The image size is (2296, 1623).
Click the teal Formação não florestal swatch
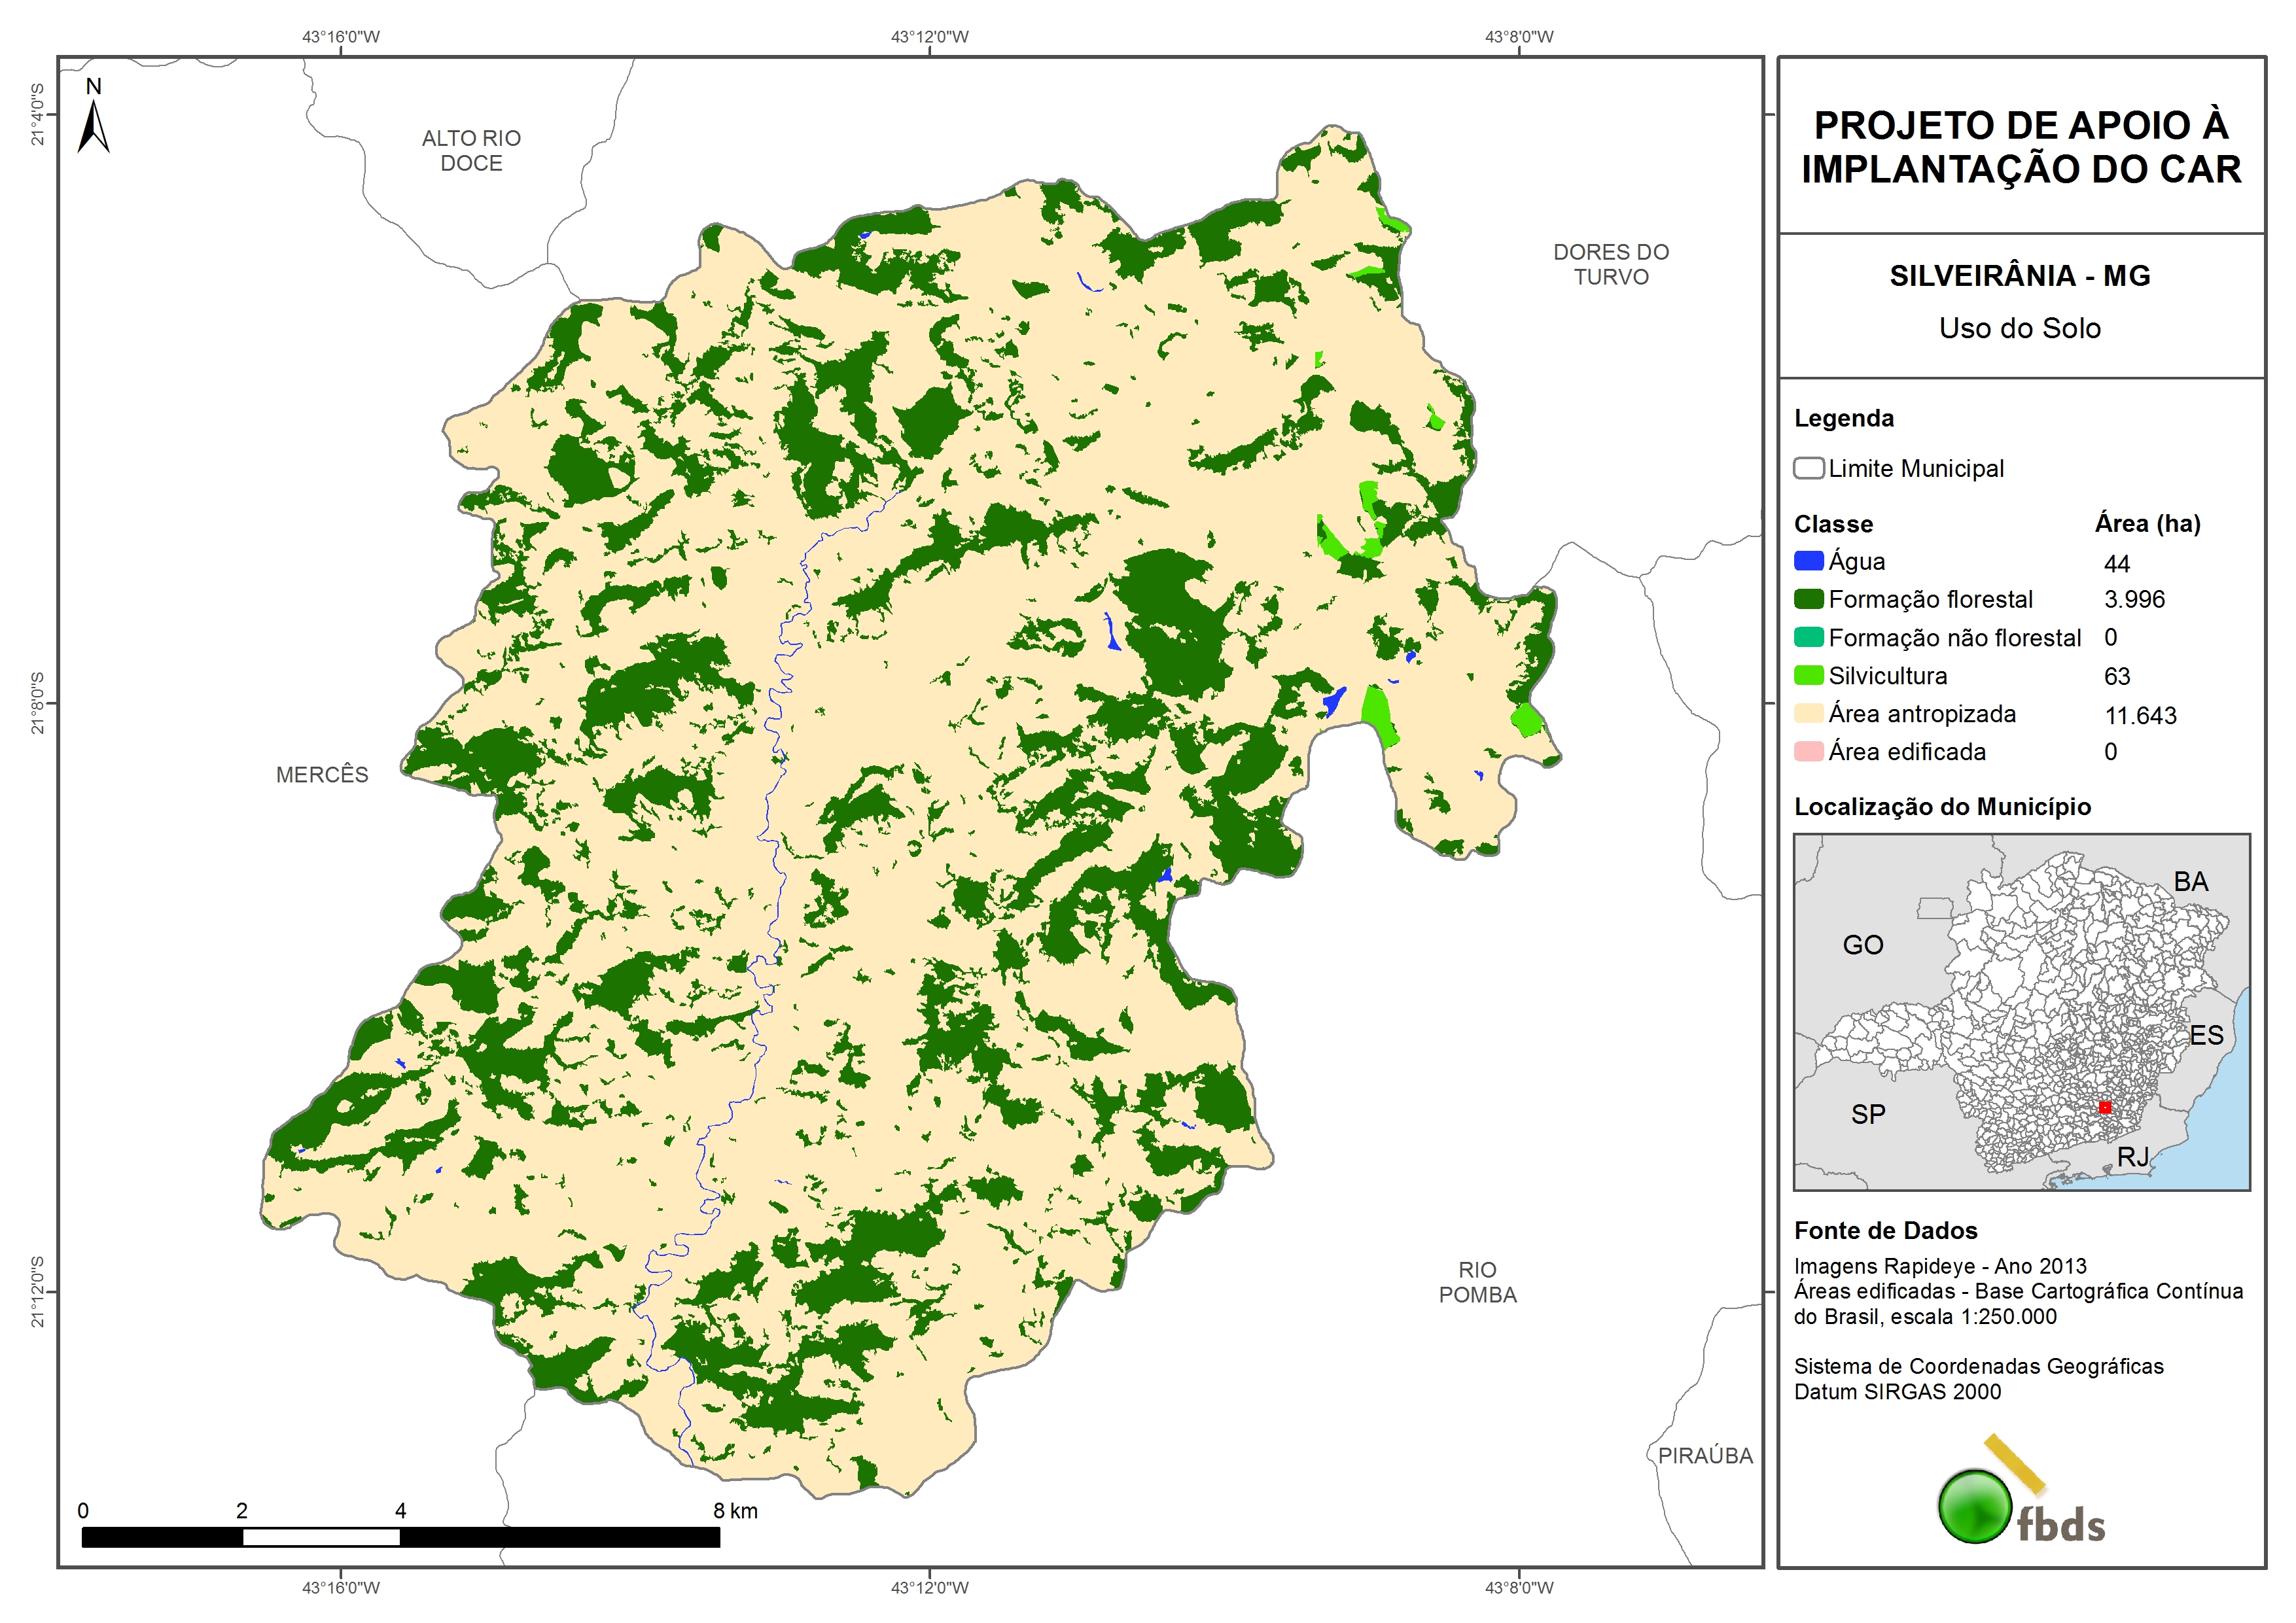pyautogui.click(x=1808, y=637)
